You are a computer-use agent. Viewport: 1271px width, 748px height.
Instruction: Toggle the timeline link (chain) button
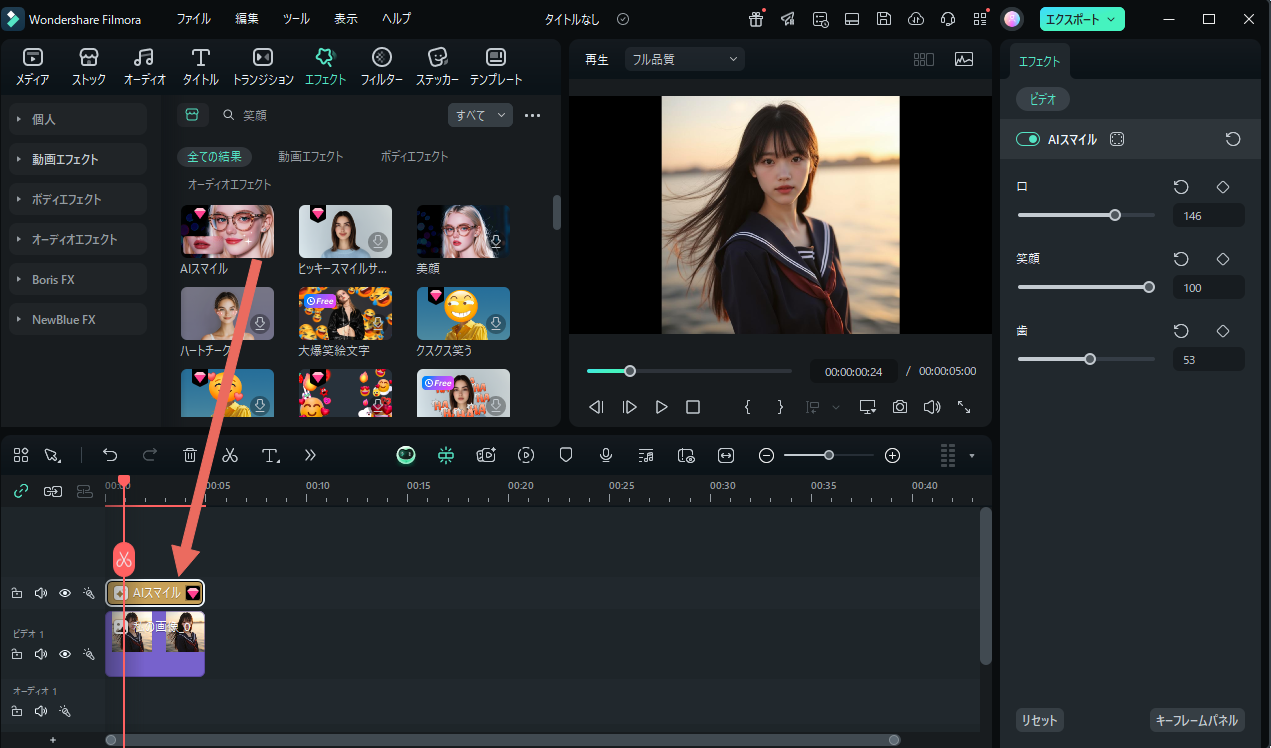click(x=21, y=491)
